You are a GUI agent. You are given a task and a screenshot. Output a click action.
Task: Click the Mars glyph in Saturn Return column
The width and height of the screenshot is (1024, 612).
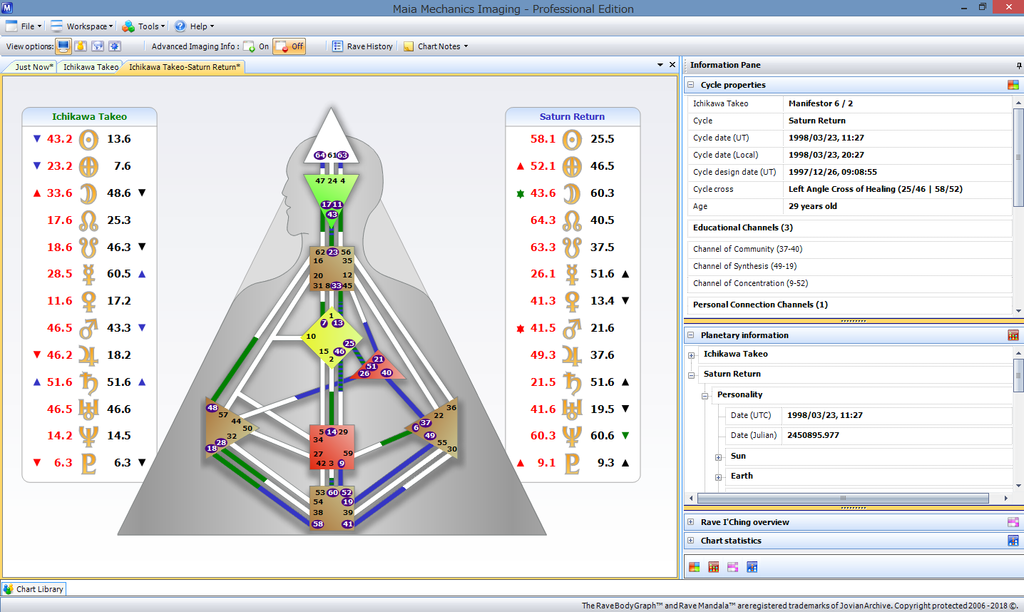tap(572, 328)
